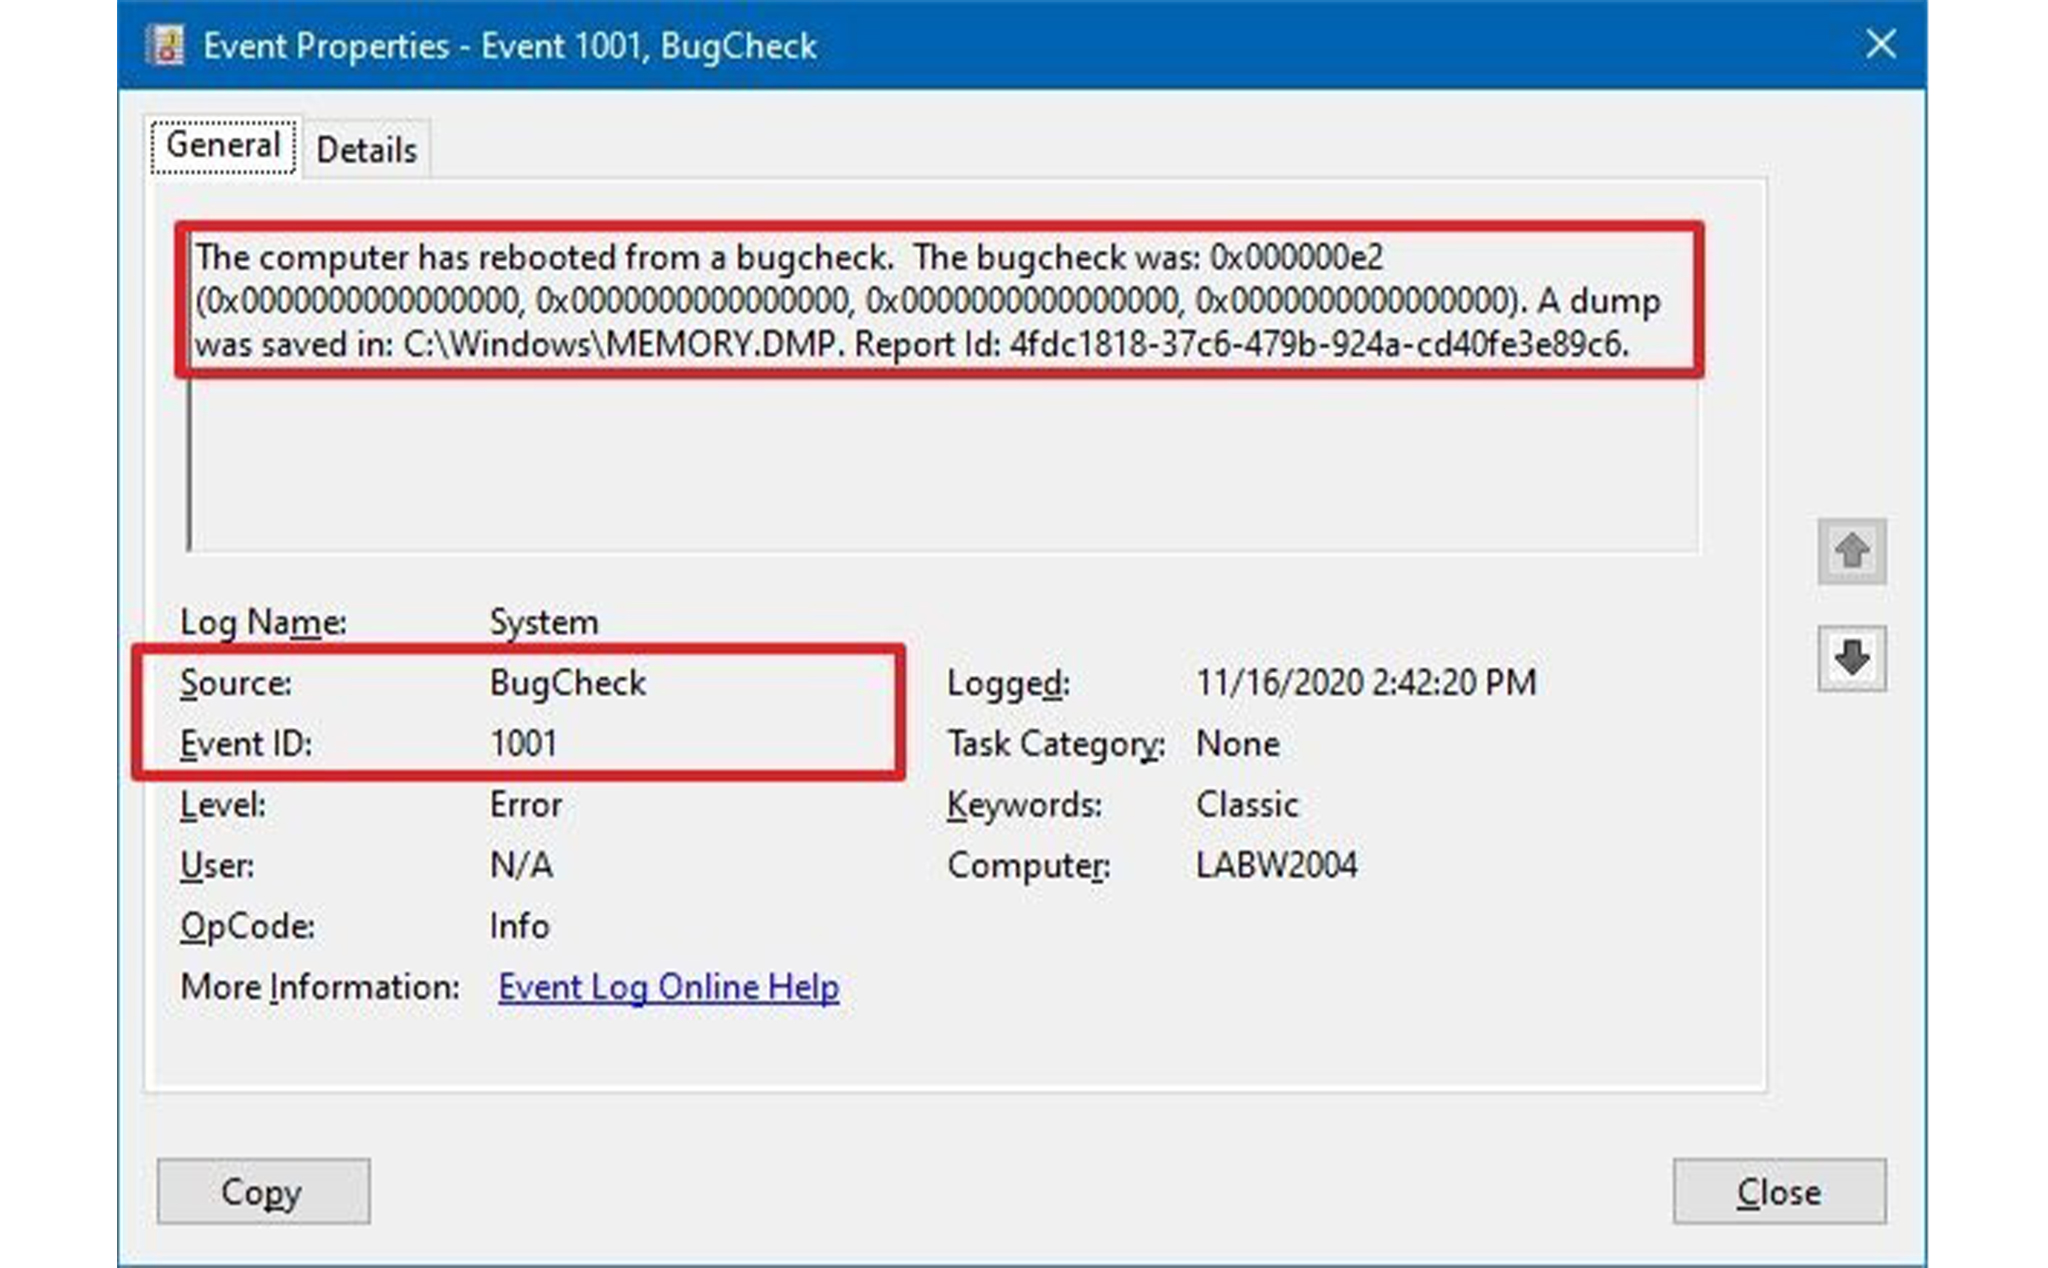Select the Source value BugCheck
Image resolution: width=2048 pixels, height=1268 pixels.
567,683
